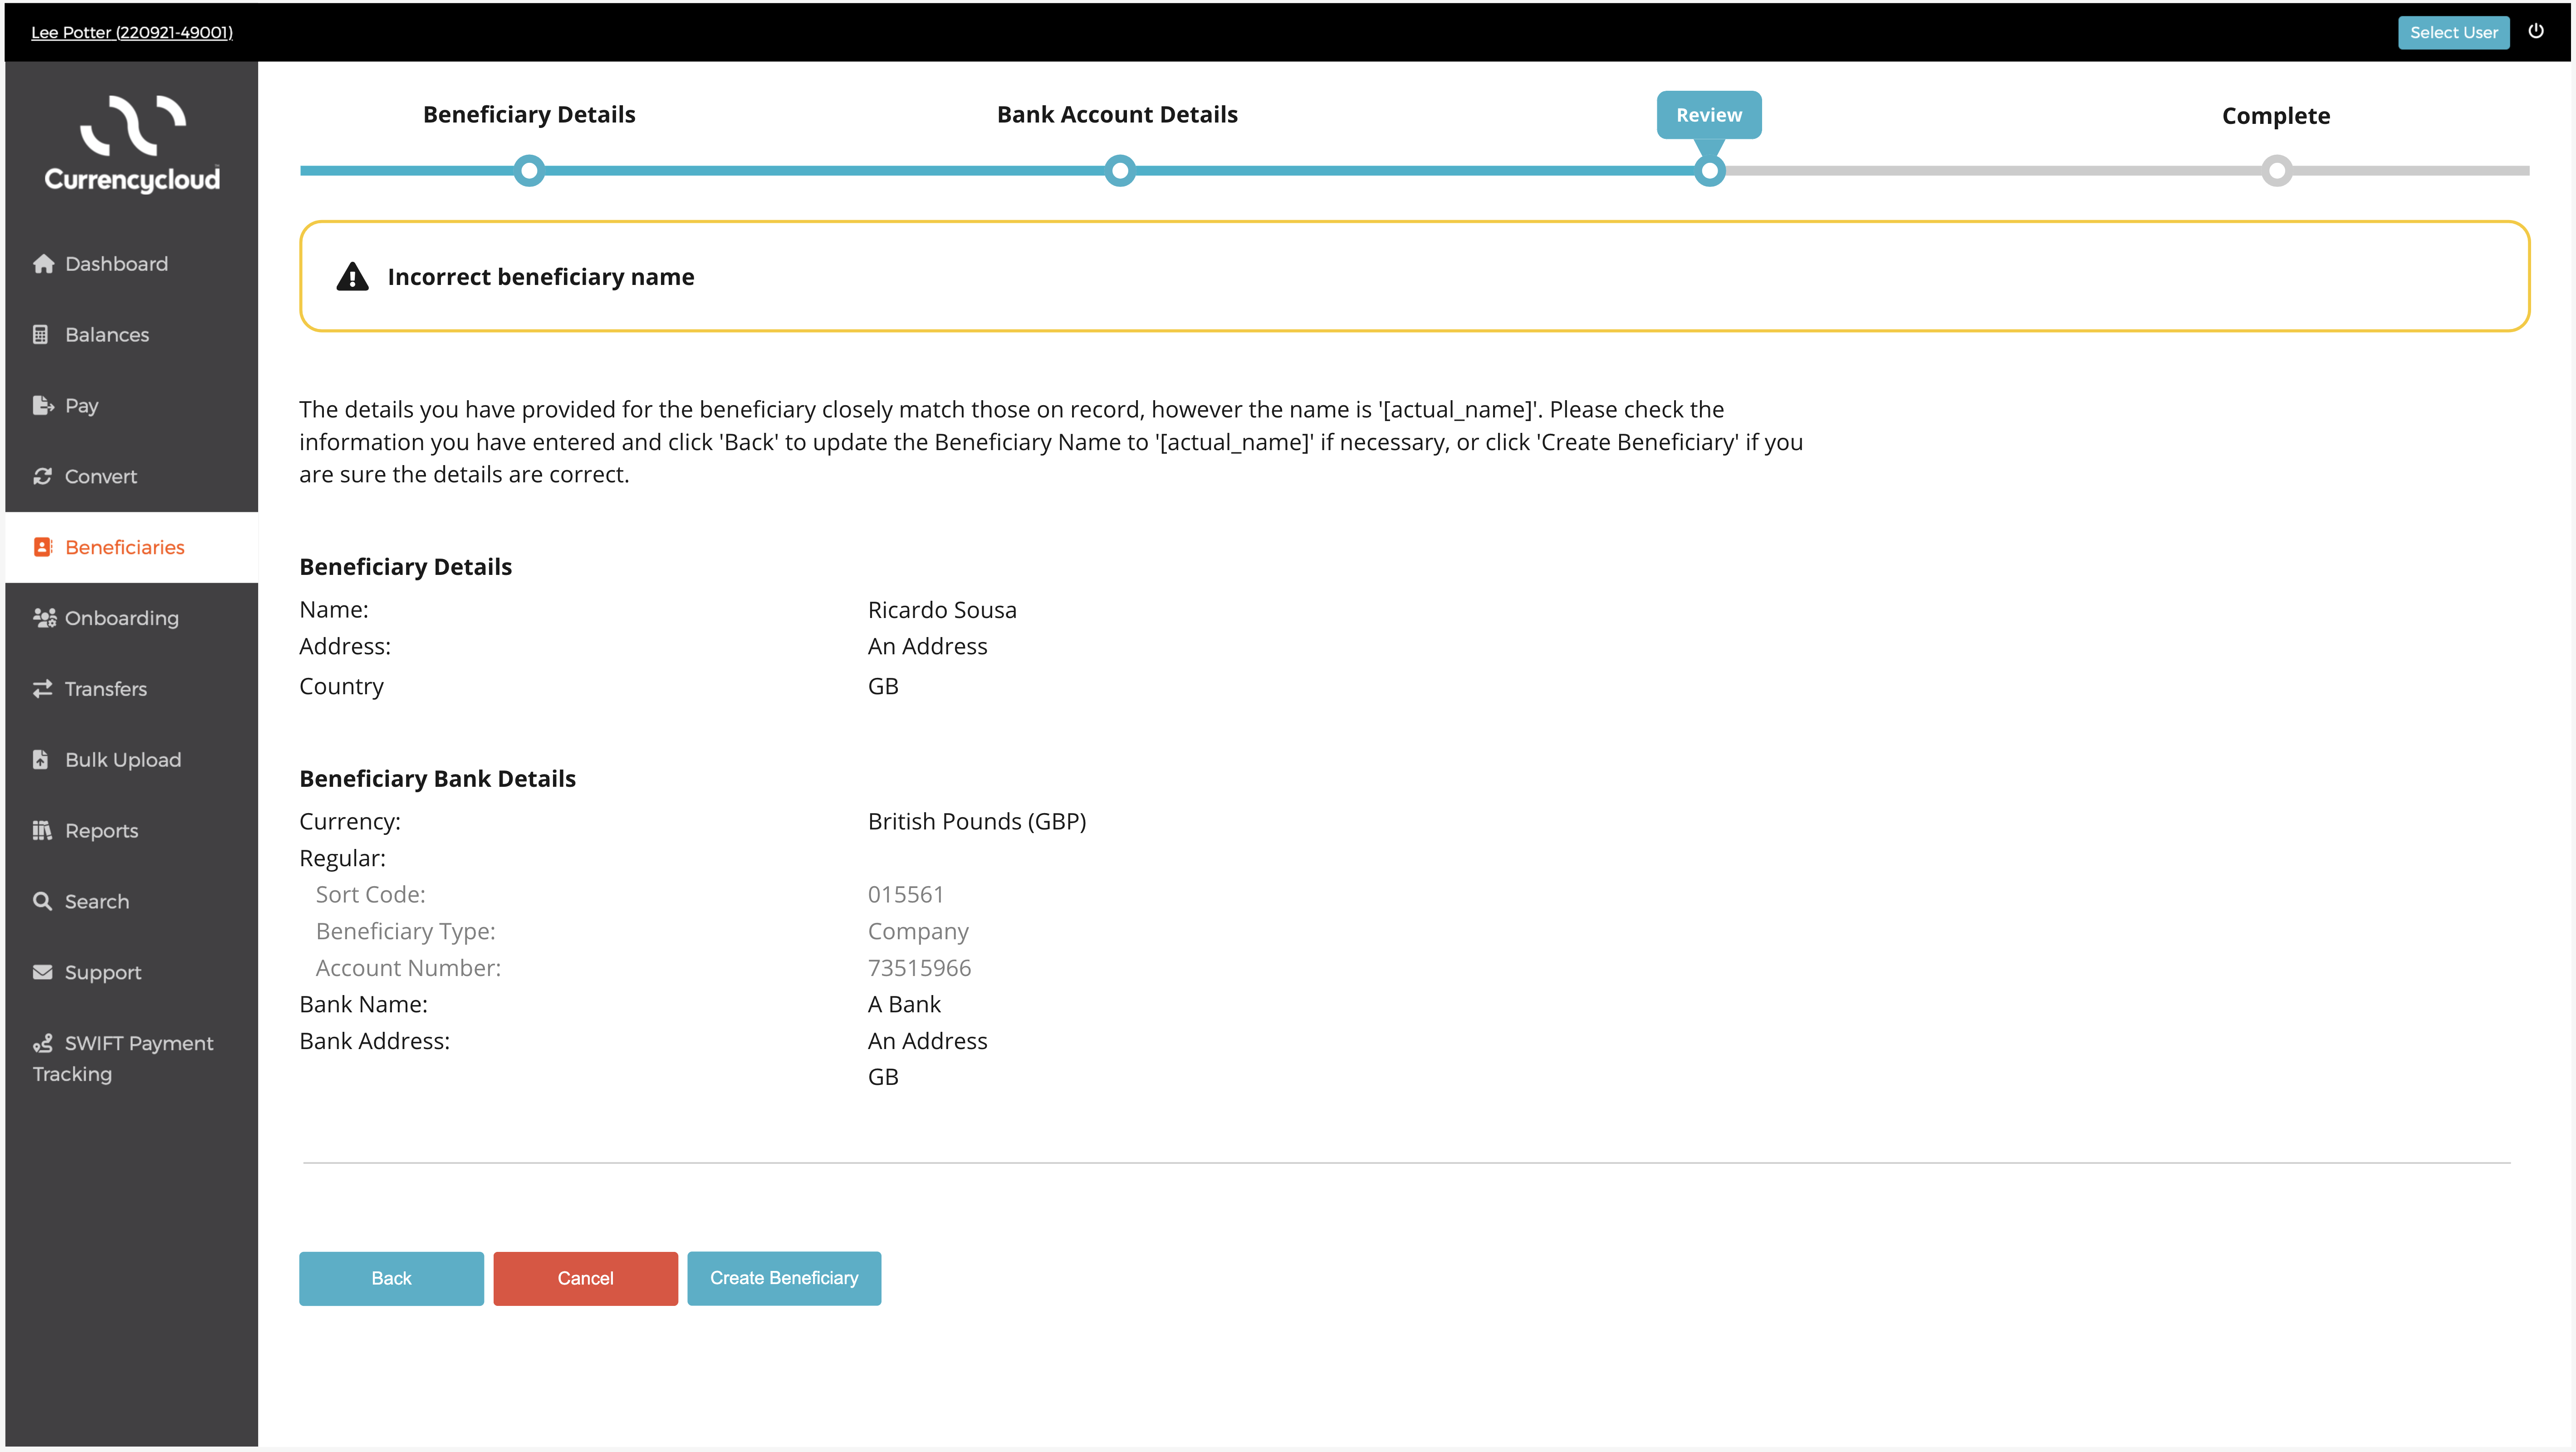Image resolution: width=2576 pixels, height=1452 pixels.
Task: Click the Complete step marker
Action: 2276,171
